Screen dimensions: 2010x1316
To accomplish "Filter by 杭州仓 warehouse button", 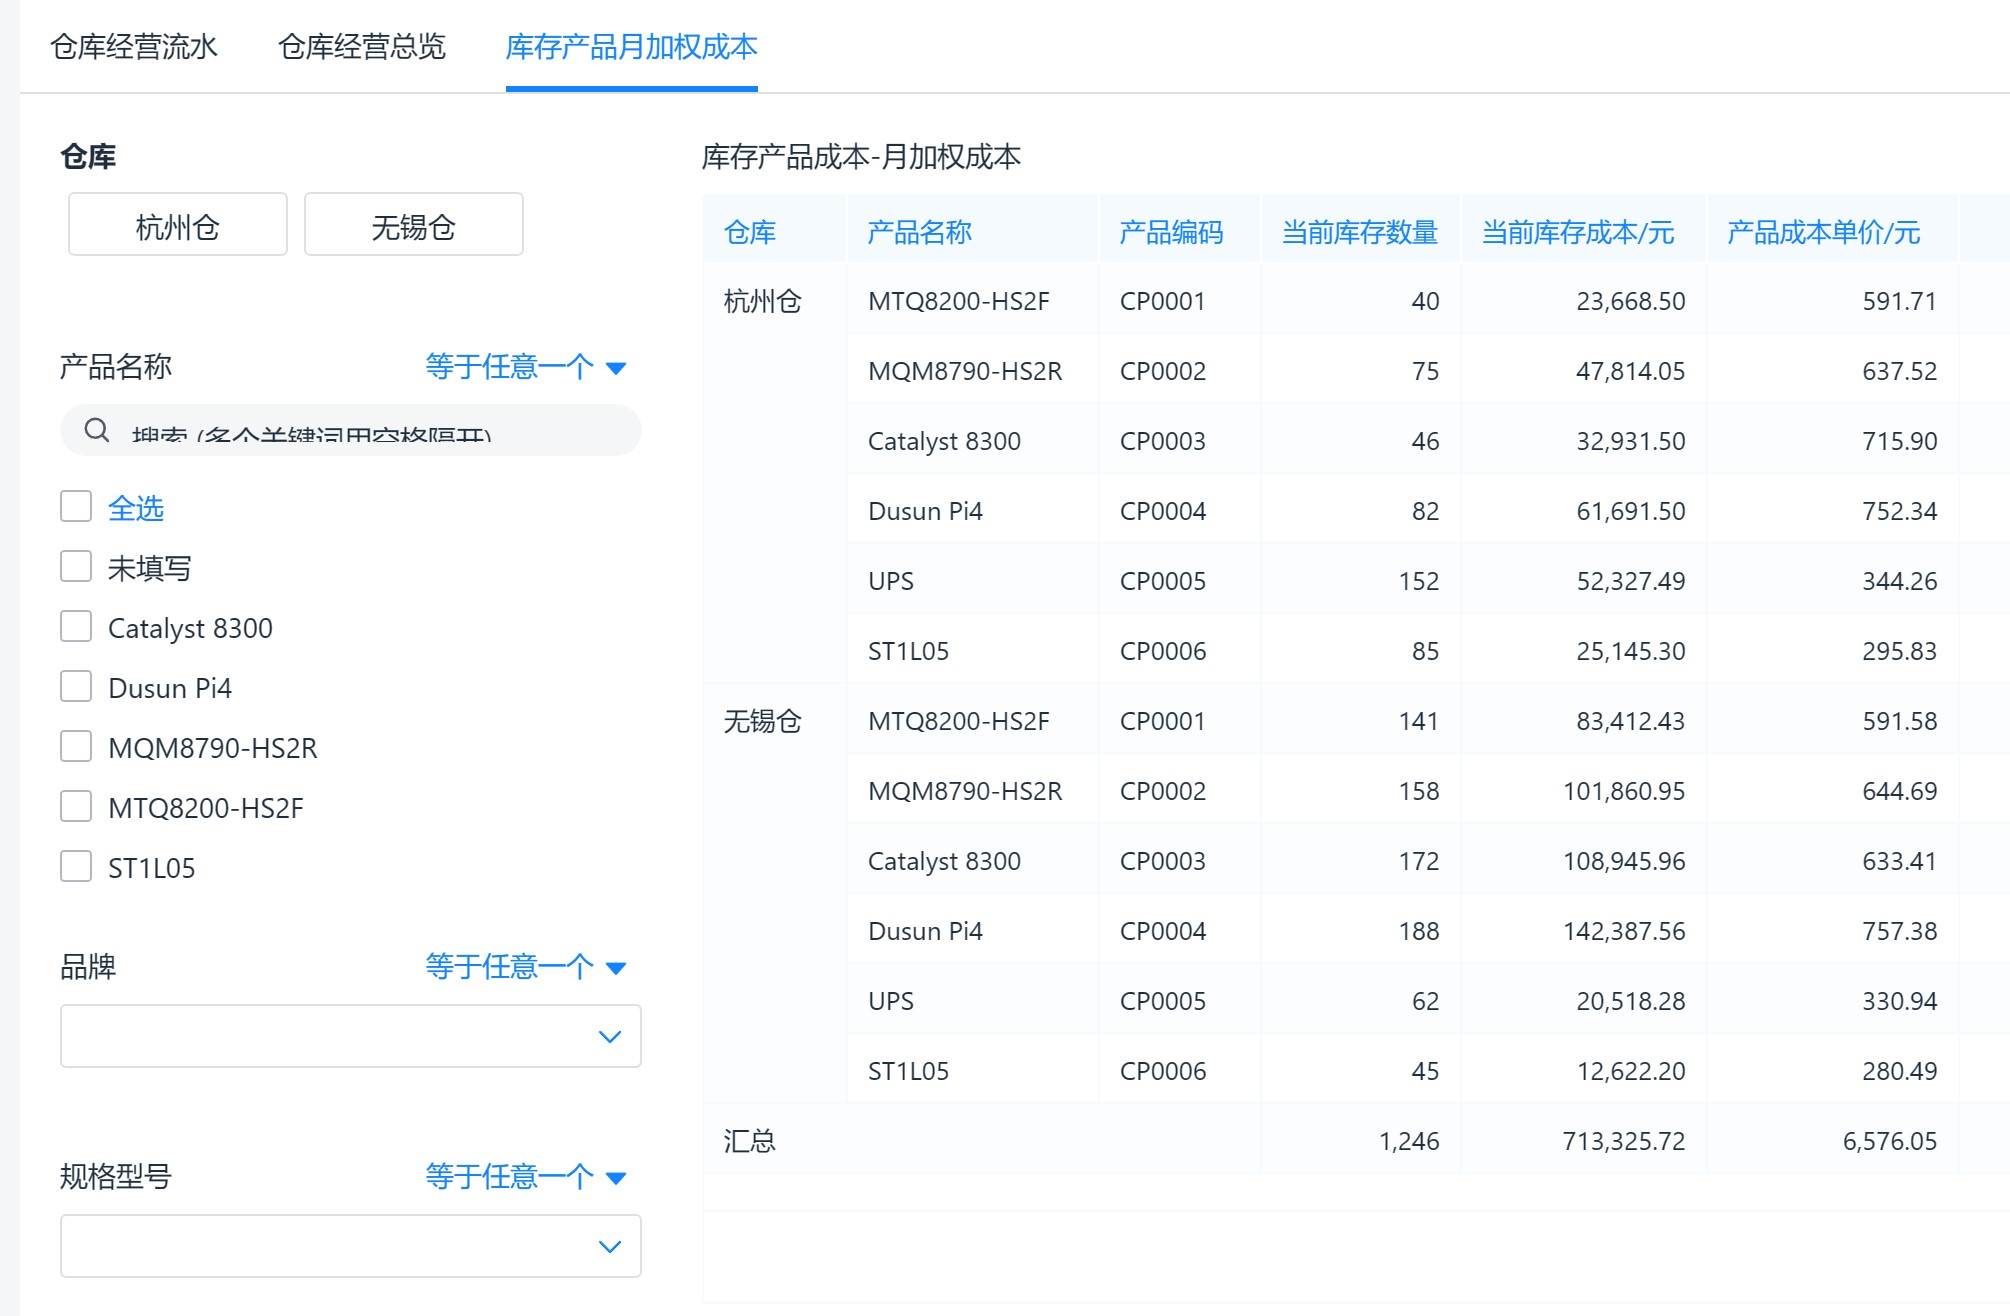I will coord(177,225).
